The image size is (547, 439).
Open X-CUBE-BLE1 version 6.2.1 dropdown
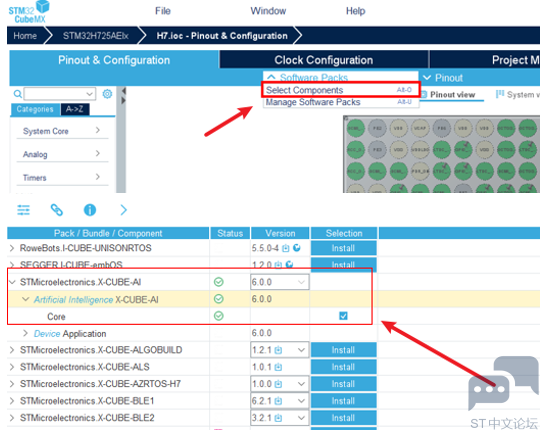point(280,401)
